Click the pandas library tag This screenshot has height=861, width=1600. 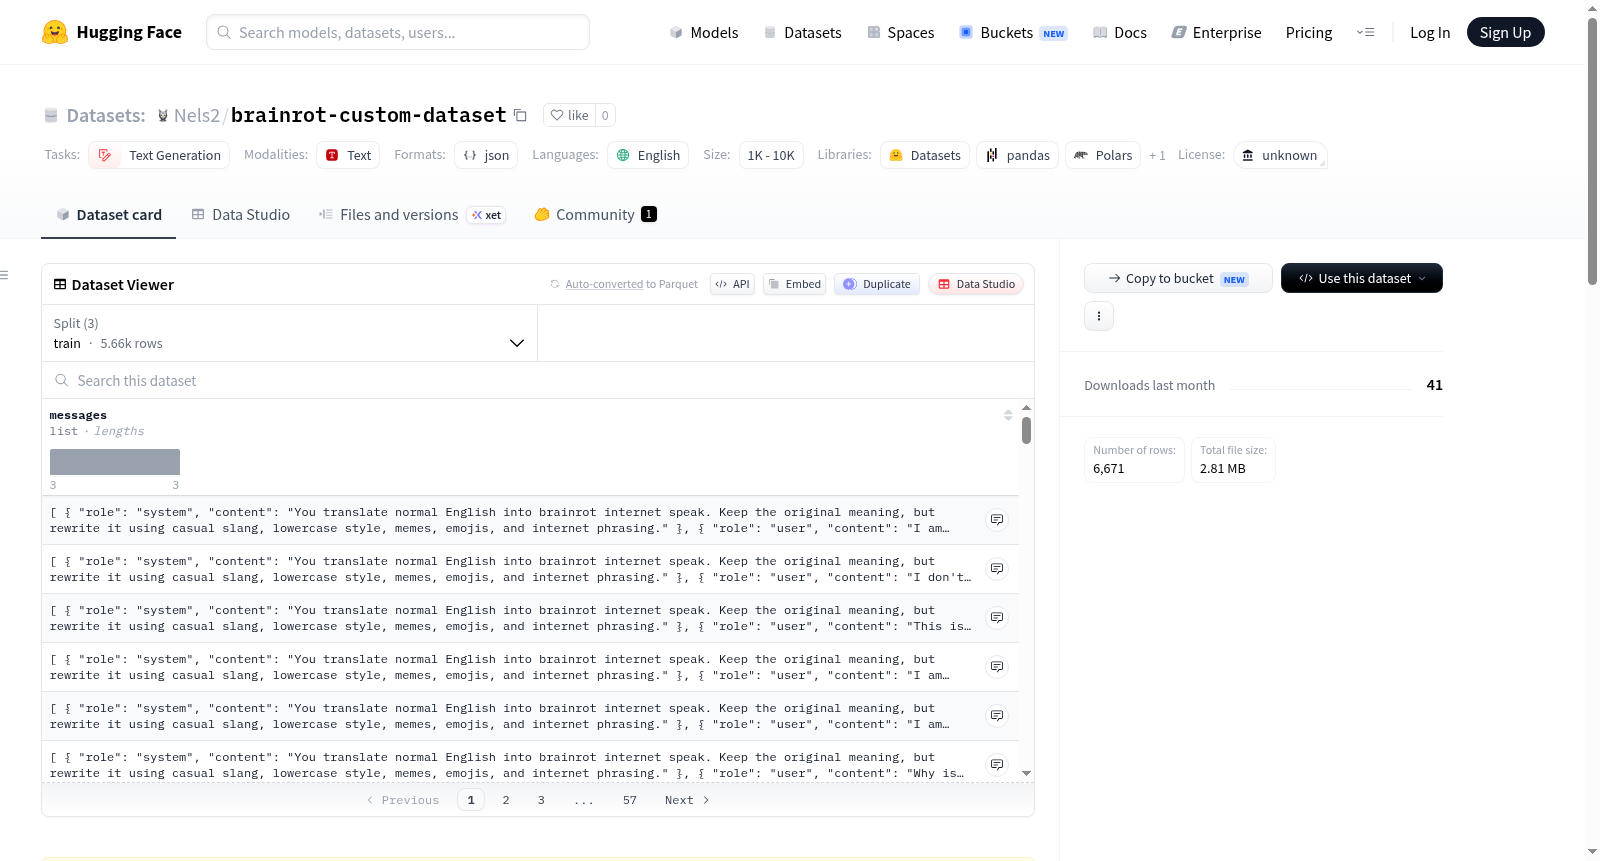1017,155
